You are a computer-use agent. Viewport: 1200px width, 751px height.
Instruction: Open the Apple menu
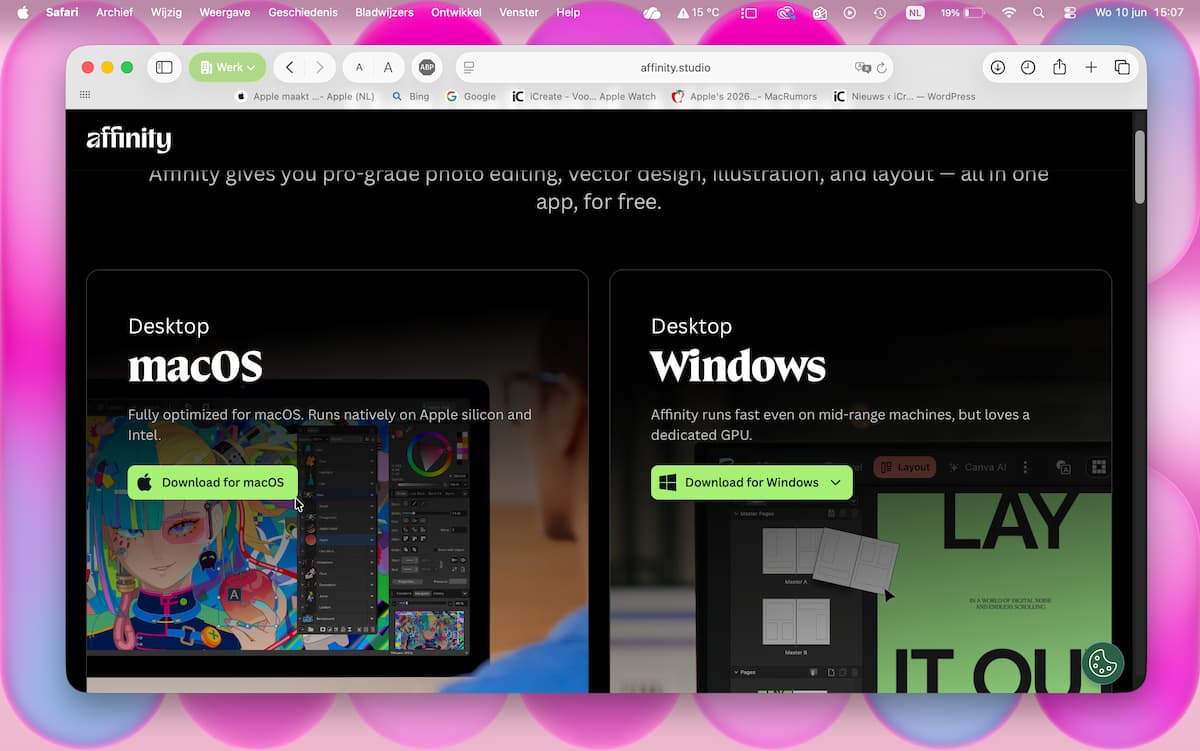[x=23, y=12]
